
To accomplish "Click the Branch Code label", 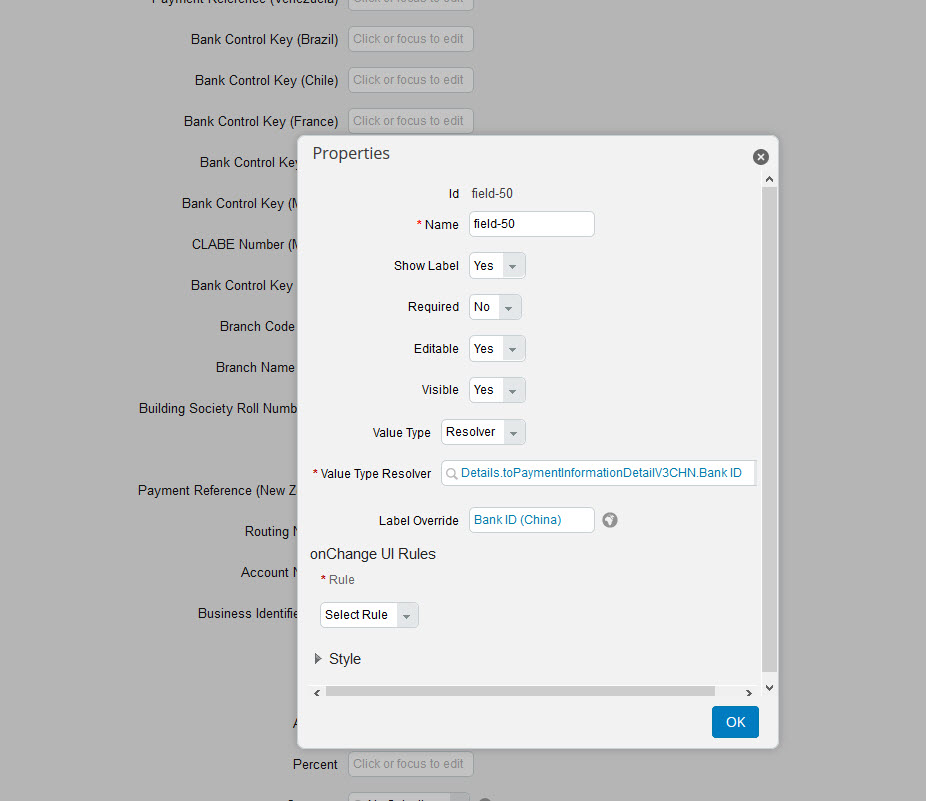I will click(x=257, y=327).
